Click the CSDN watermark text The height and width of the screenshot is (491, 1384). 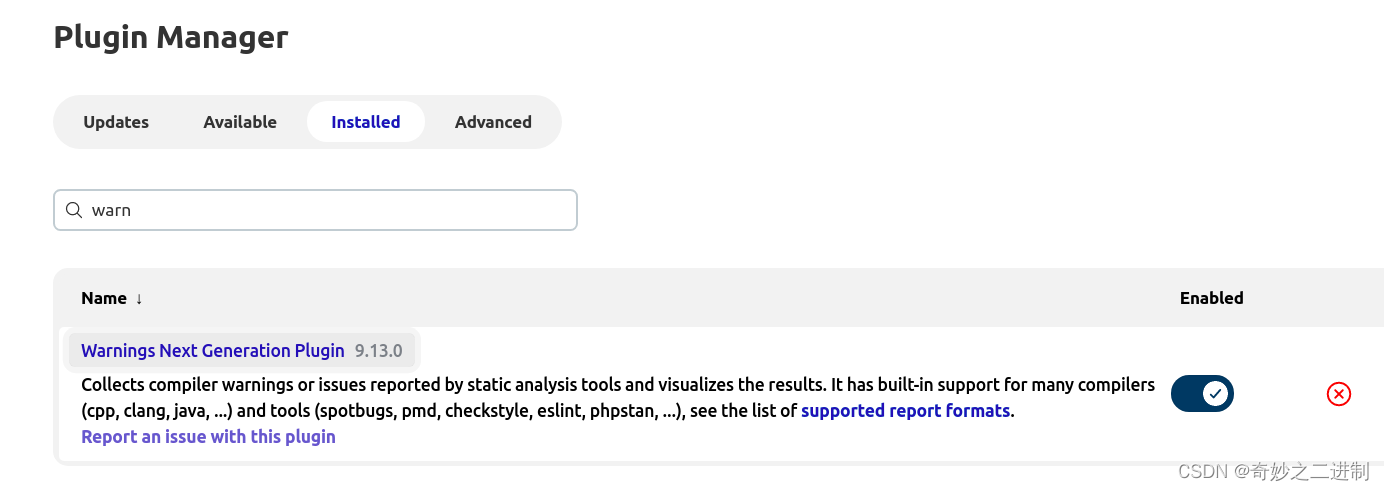pos(1202,471)
